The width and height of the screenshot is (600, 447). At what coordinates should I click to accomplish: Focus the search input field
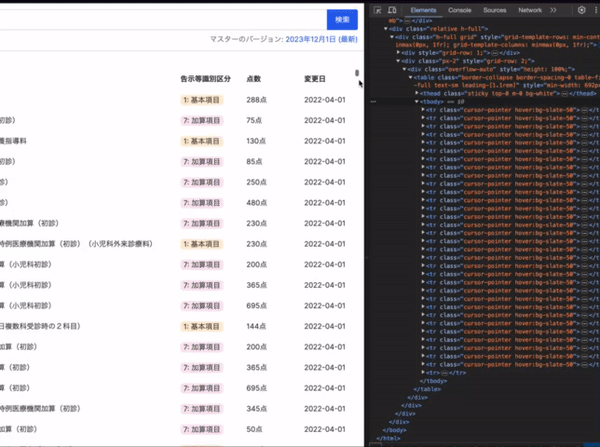pyautogui.click(x=163, y=20)
